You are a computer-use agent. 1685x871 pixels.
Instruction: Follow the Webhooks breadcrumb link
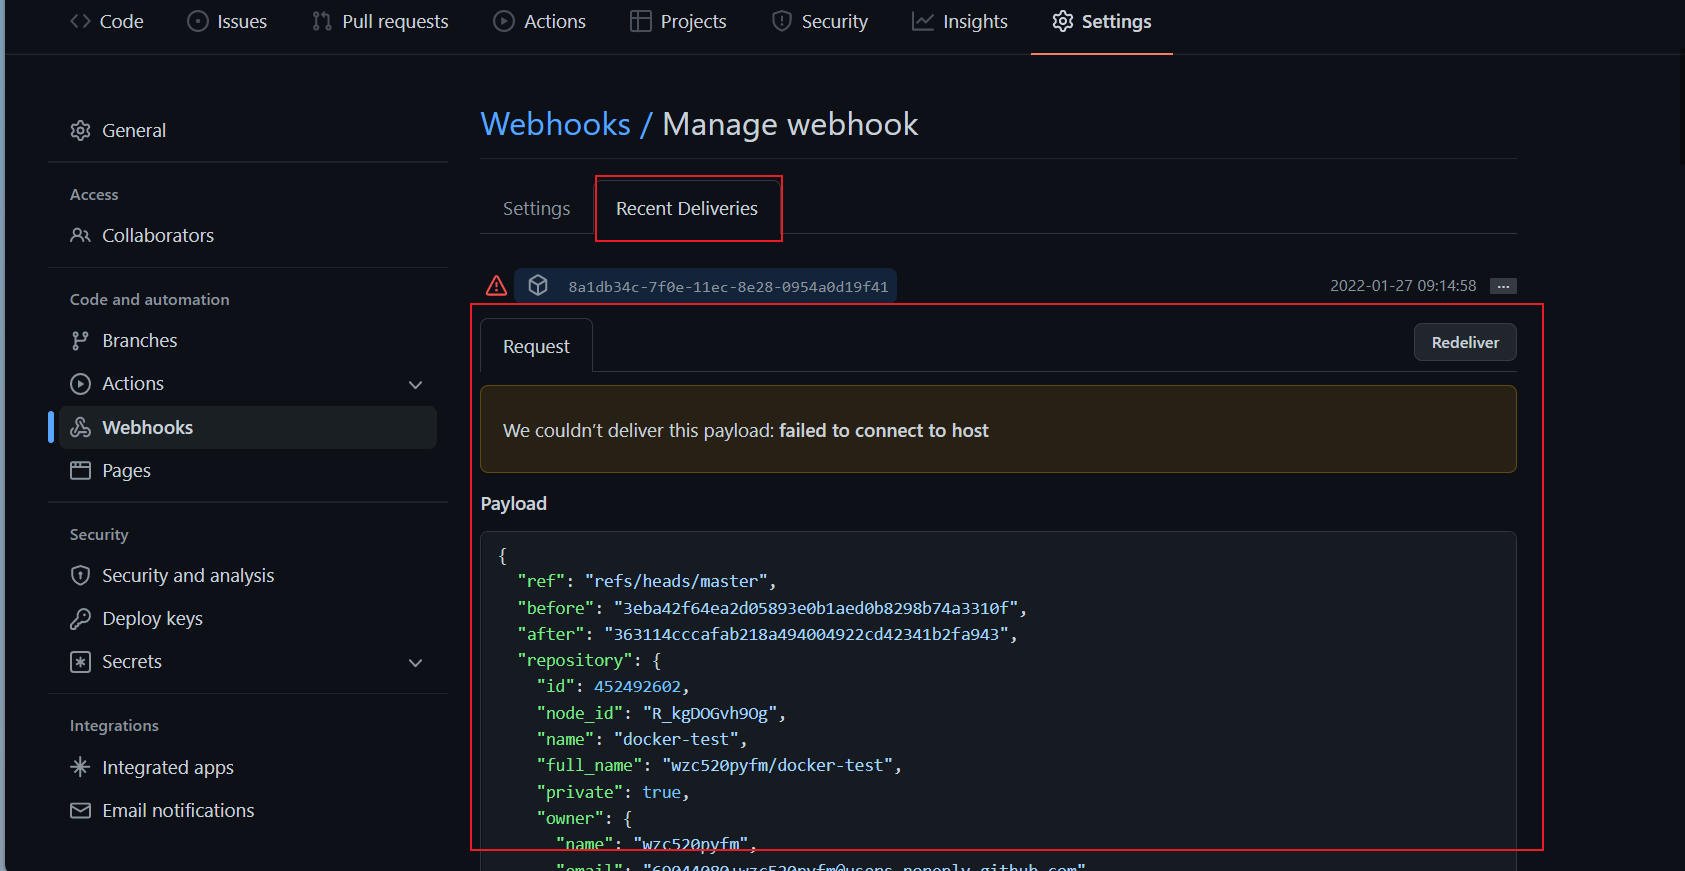point(556,124)
